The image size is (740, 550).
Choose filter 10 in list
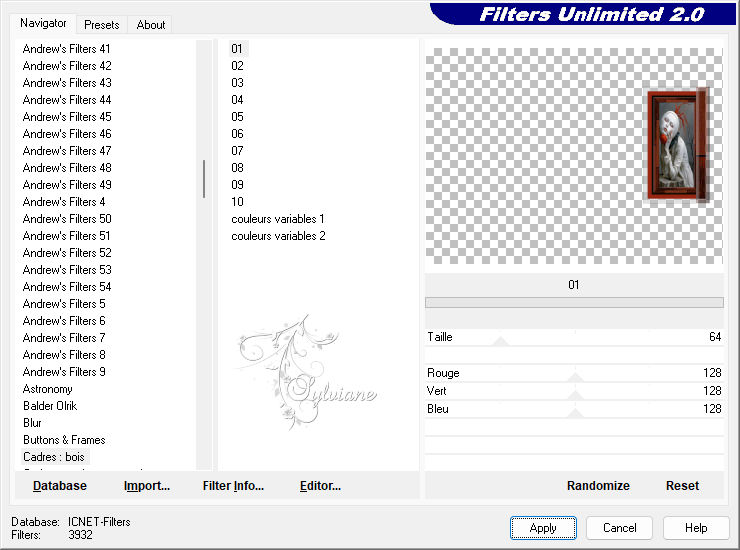click(x=237, y=202)
